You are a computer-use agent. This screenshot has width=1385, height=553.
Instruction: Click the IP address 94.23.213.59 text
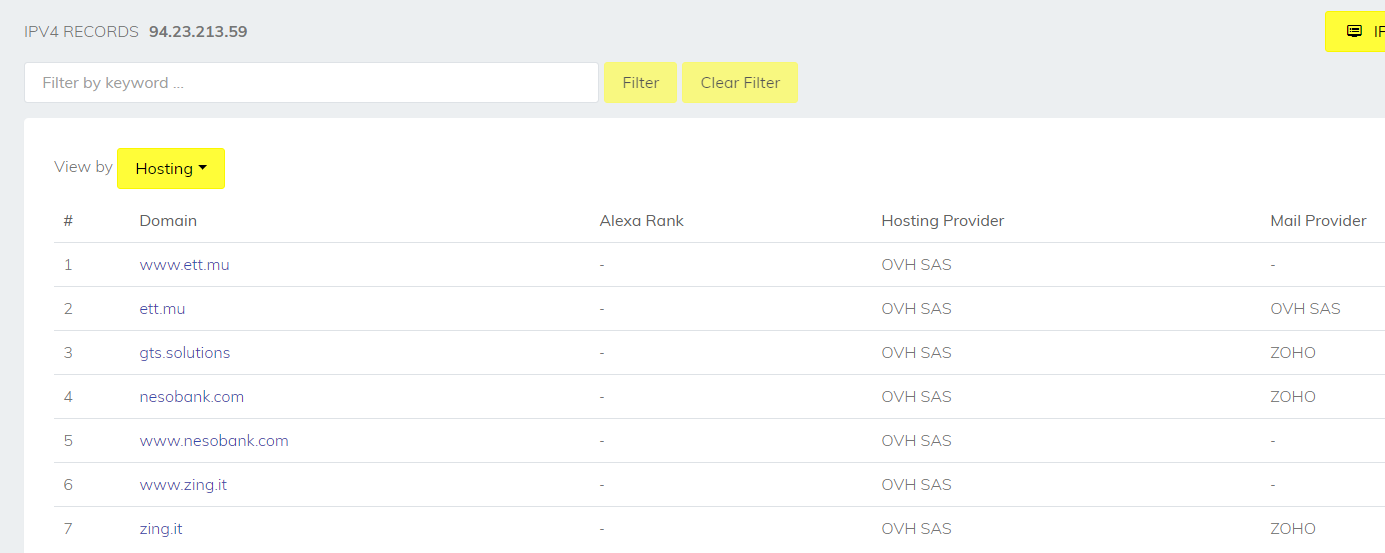198,32
